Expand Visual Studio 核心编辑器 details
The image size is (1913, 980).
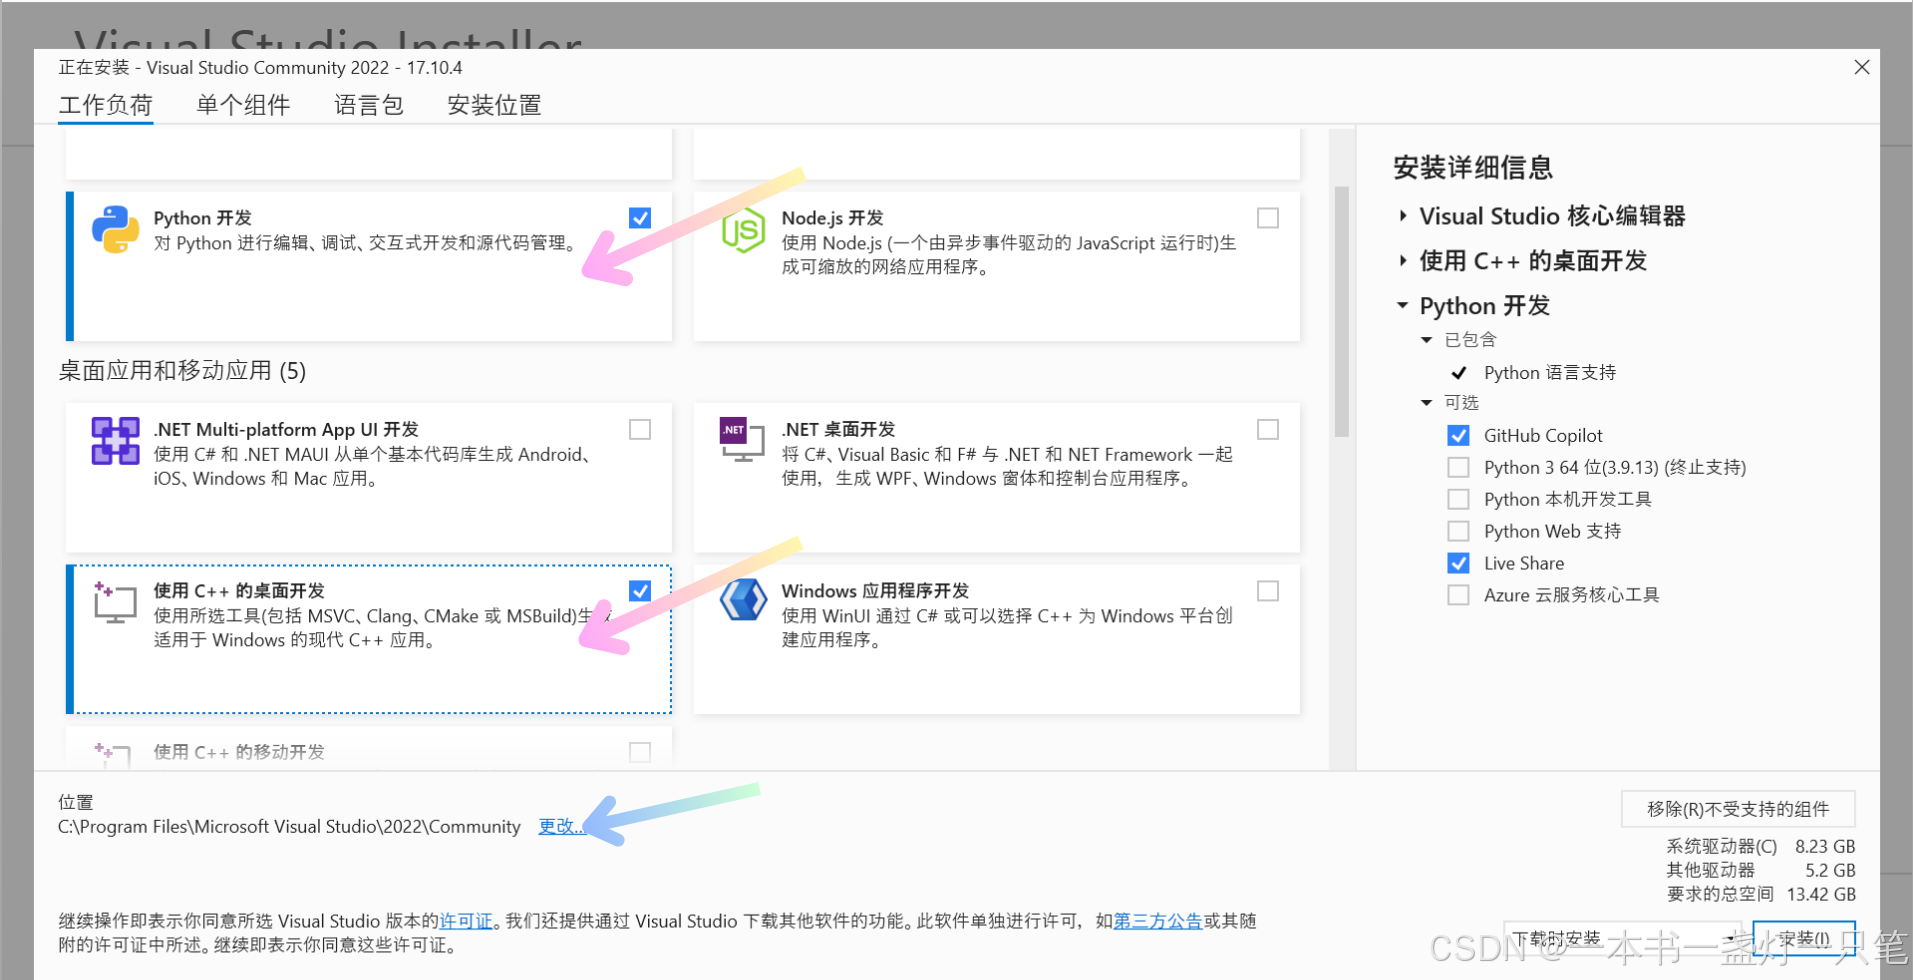(x=1403, y=216)
